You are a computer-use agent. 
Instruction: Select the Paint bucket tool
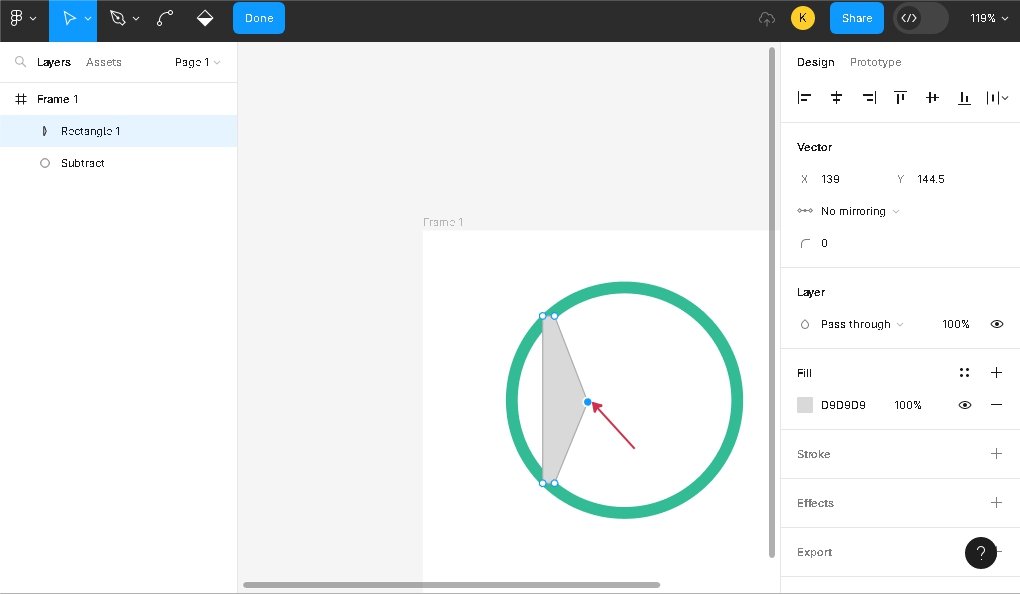205,18
